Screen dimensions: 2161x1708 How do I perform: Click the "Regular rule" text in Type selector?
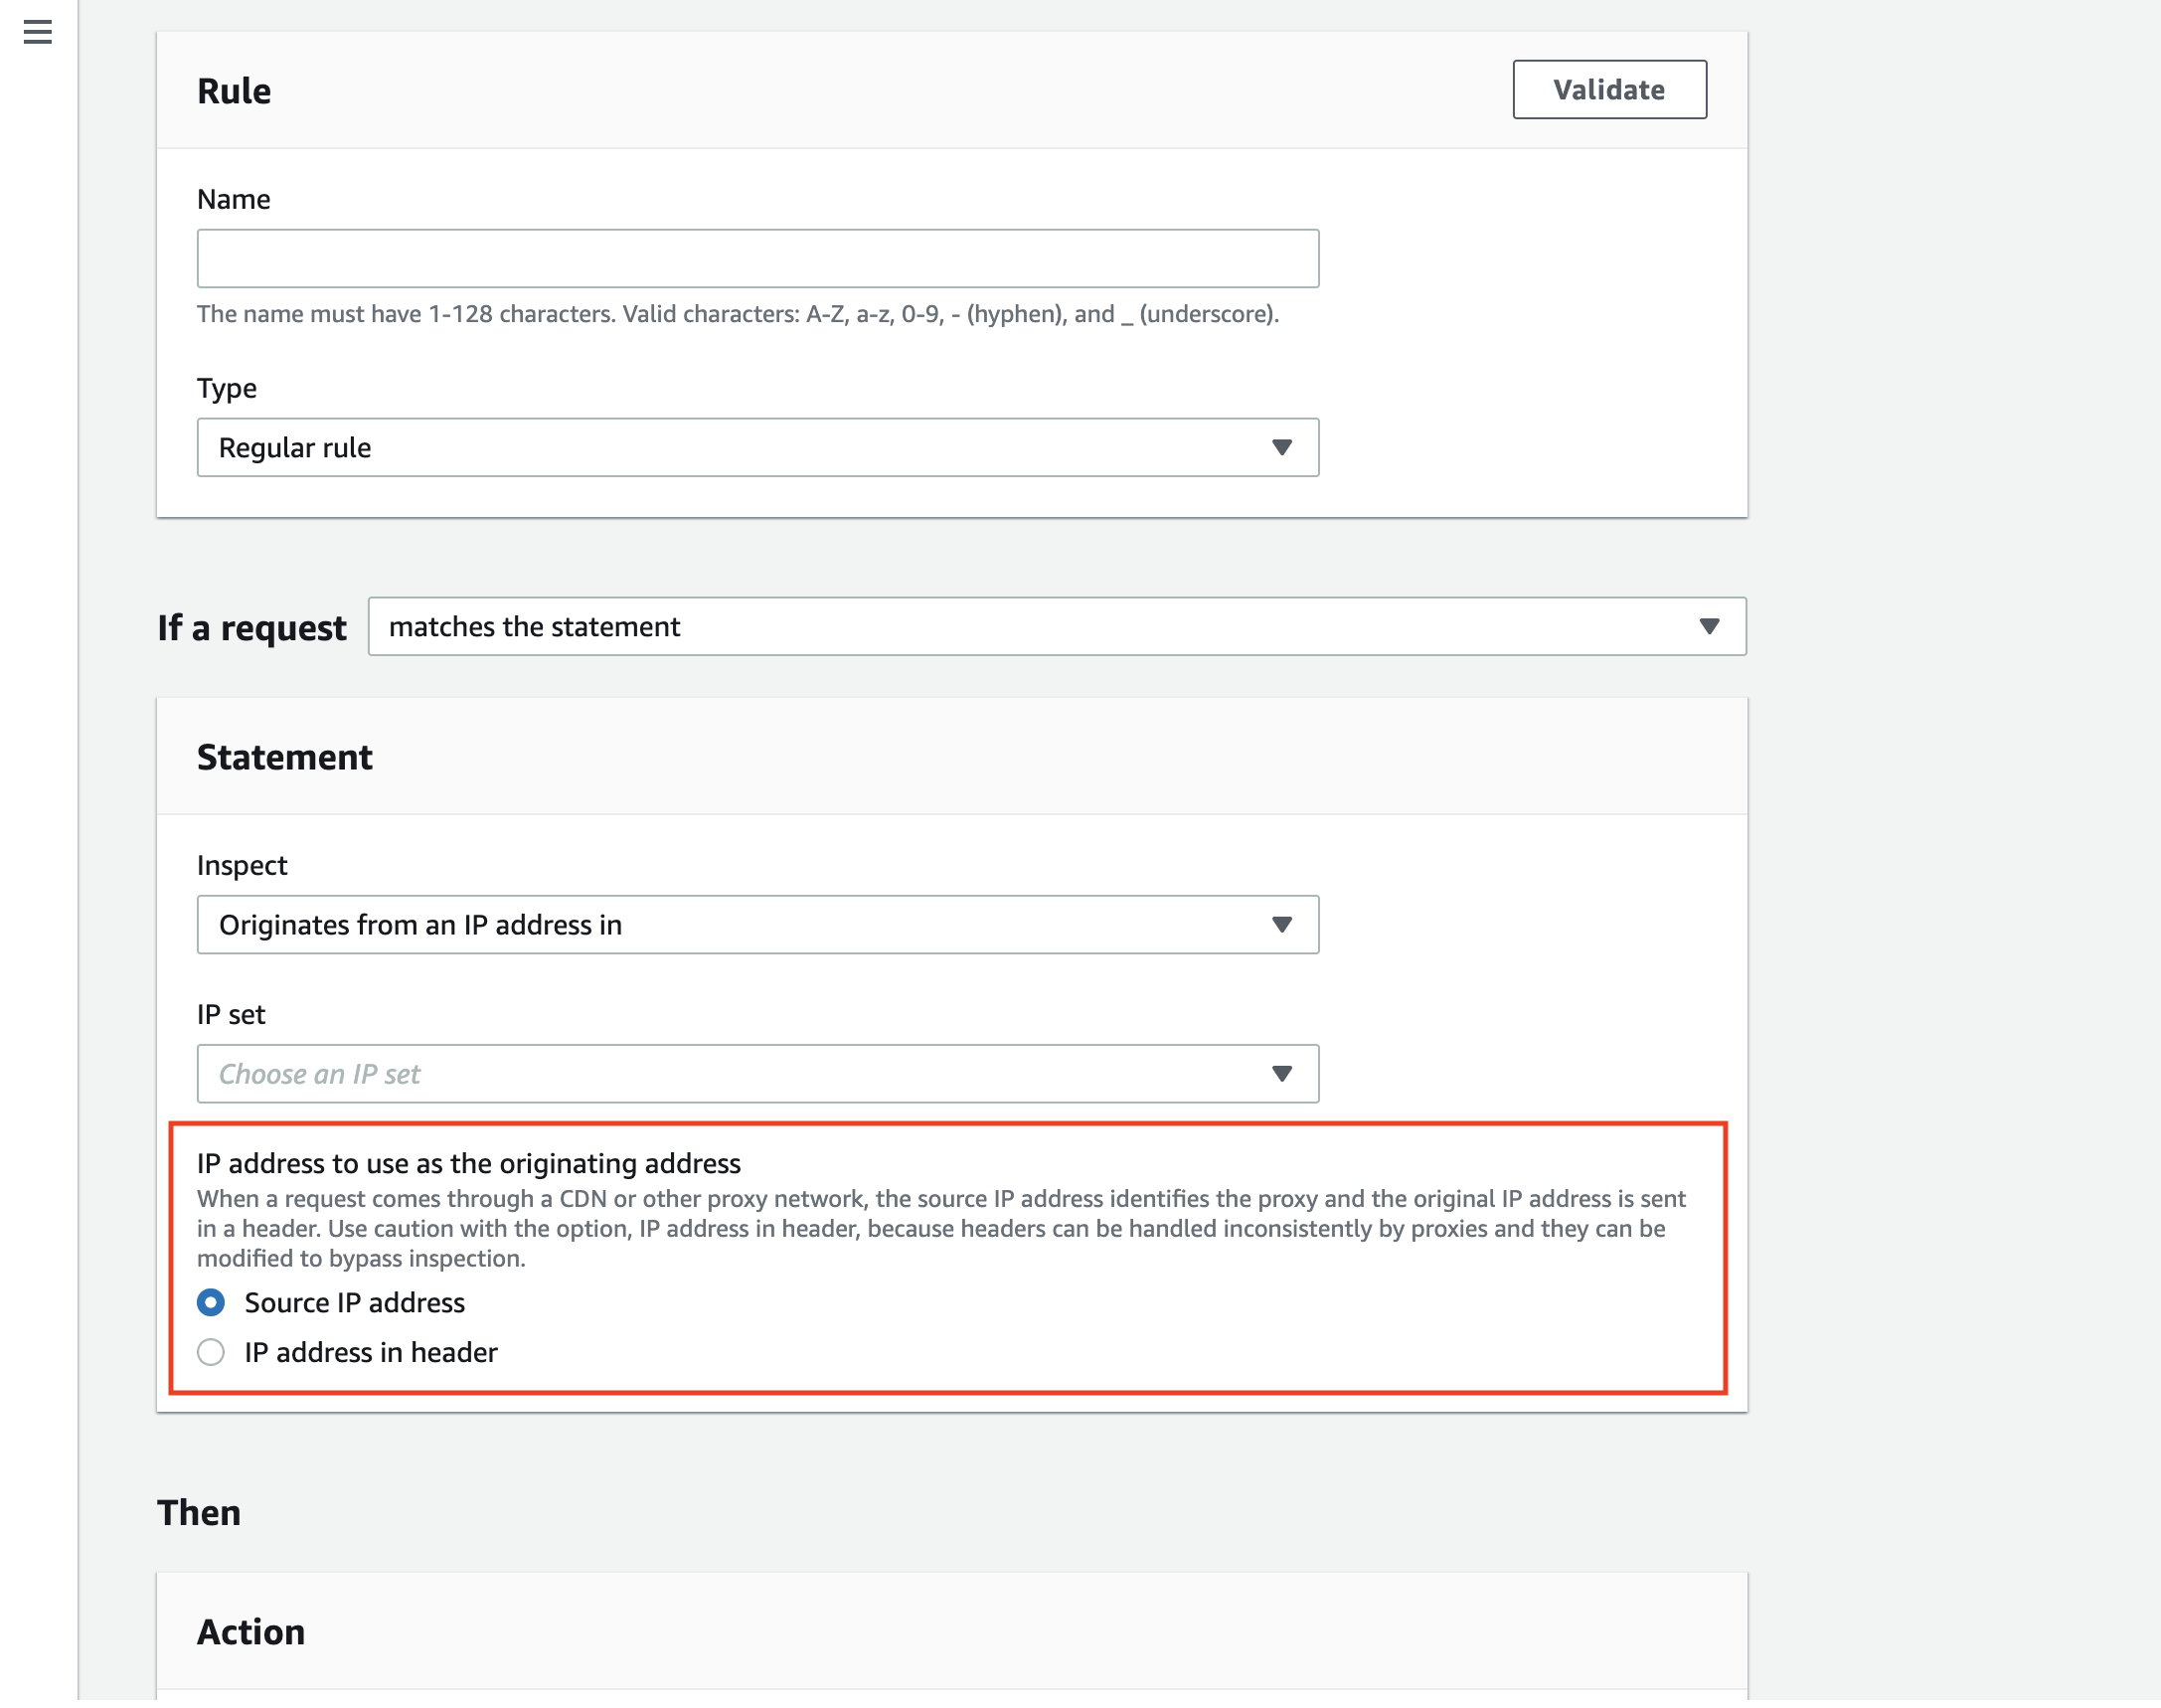pyautogui.click(x=295, y=447)
